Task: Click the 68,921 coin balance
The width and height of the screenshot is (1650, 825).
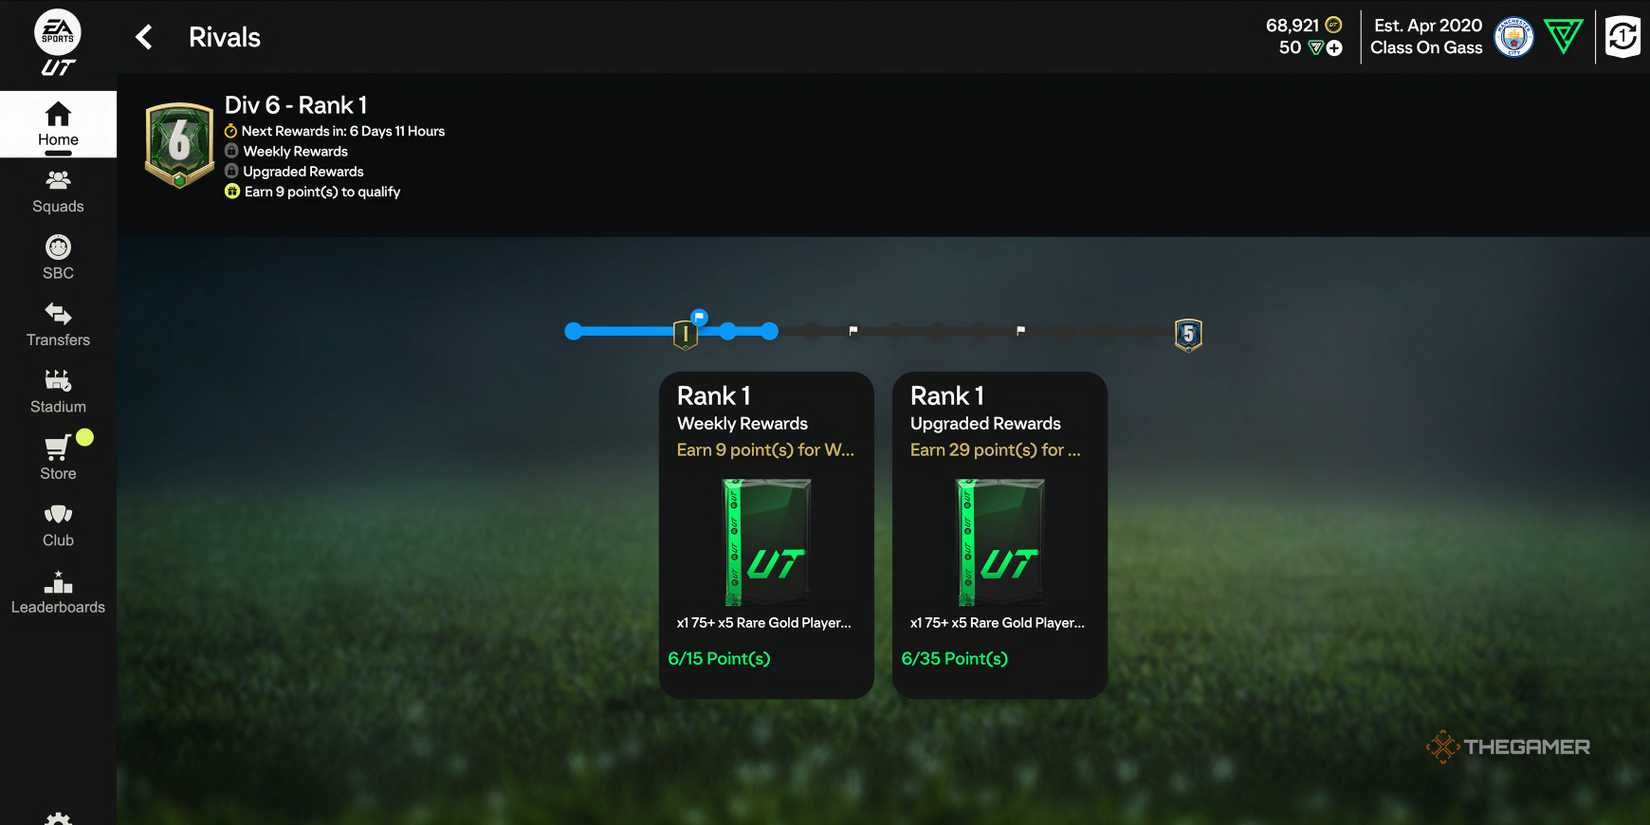Action: [x=1292, y=25]
